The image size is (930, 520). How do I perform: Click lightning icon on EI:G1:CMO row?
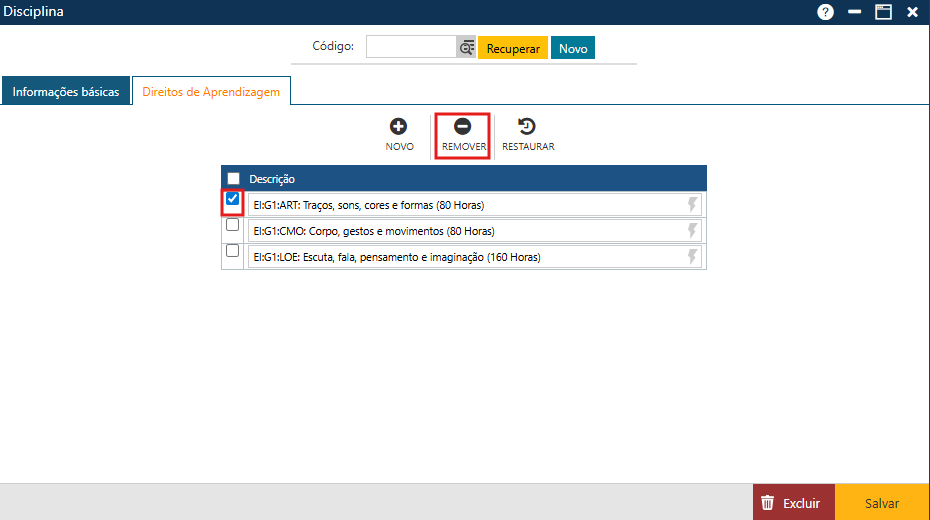(x=692, y=231)
